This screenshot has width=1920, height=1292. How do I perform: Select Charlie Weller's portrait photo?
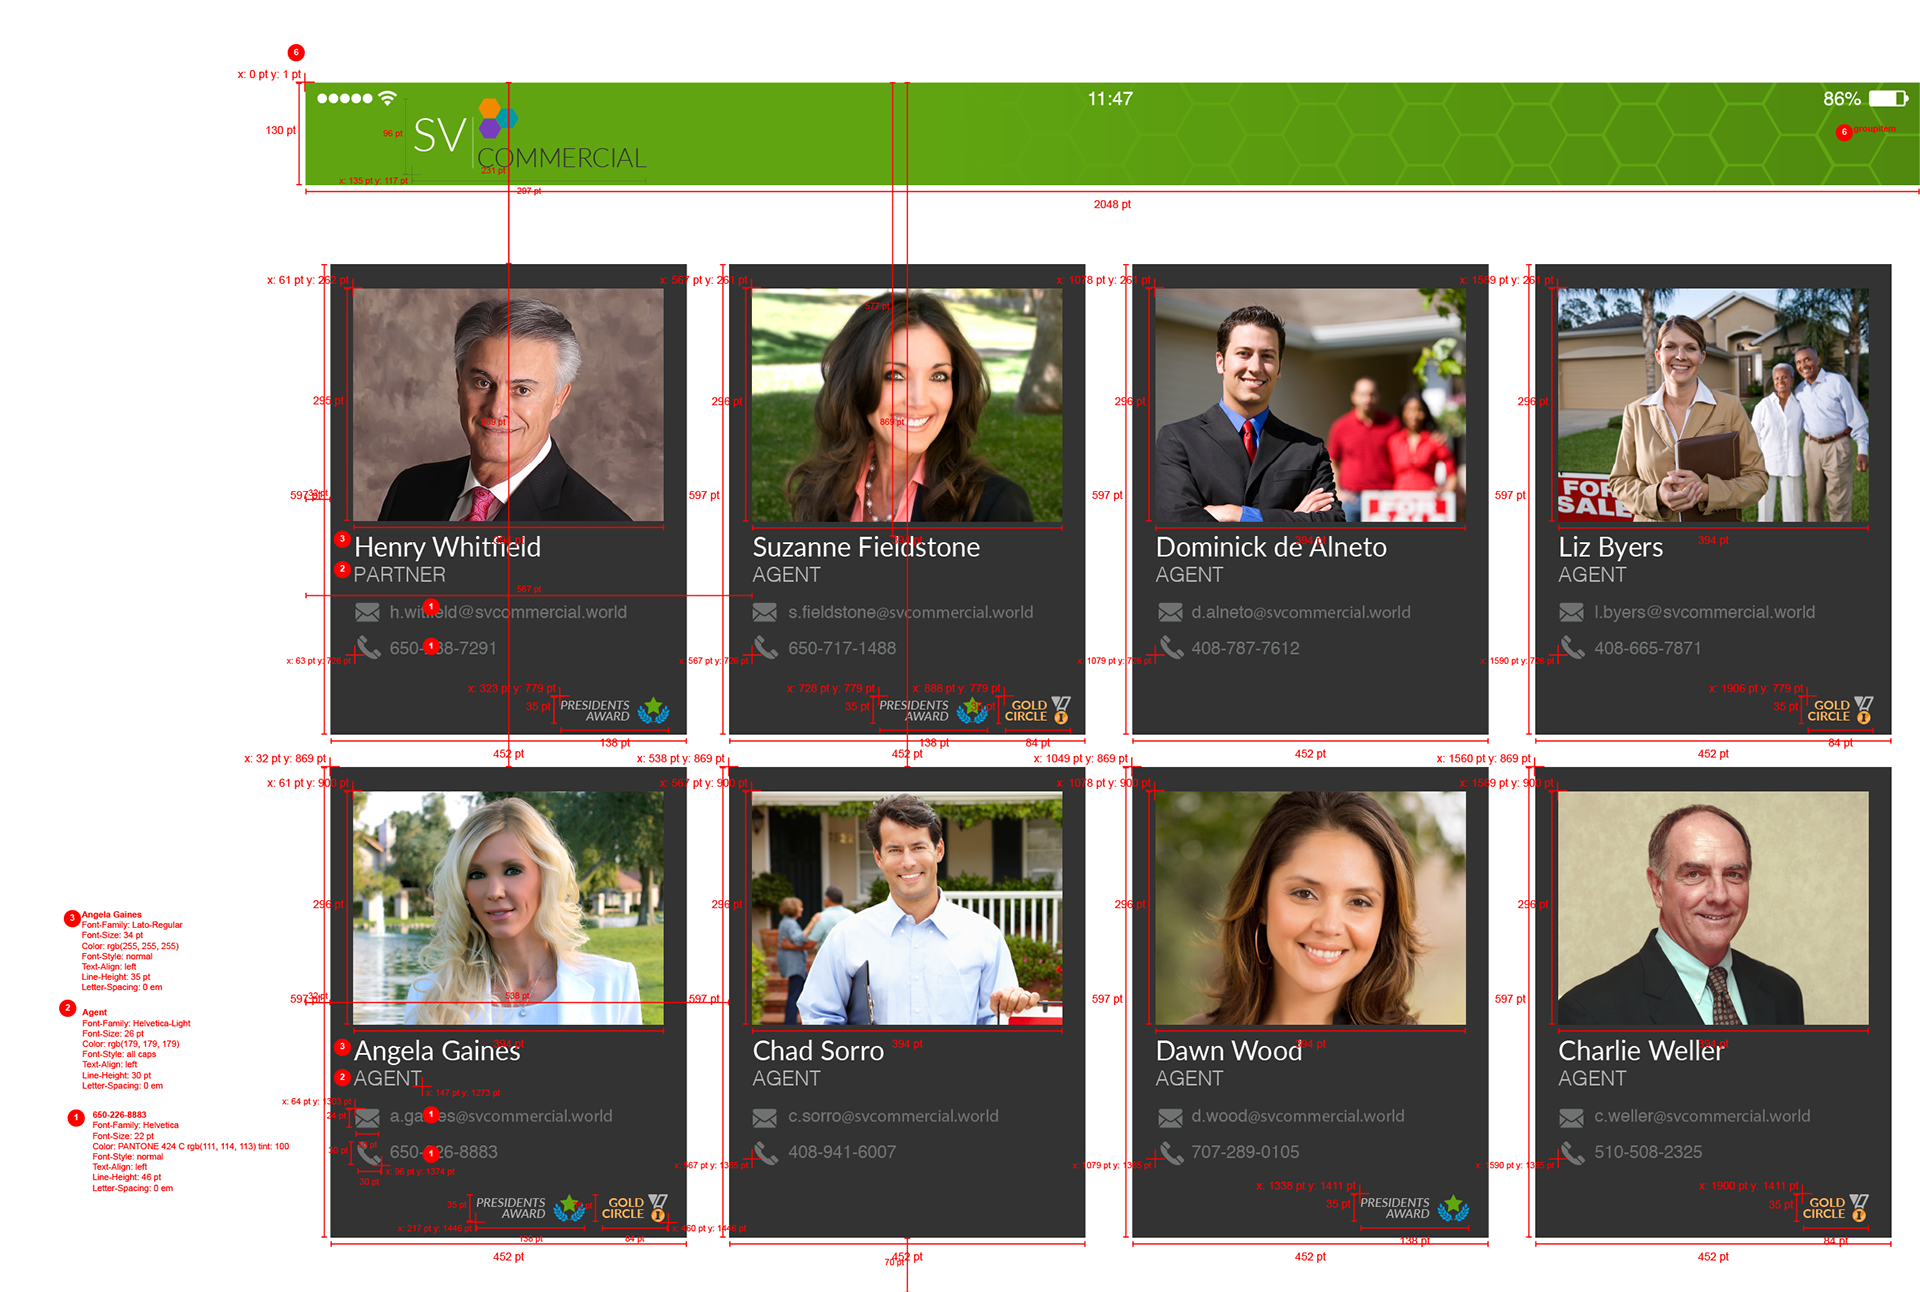1713,908
